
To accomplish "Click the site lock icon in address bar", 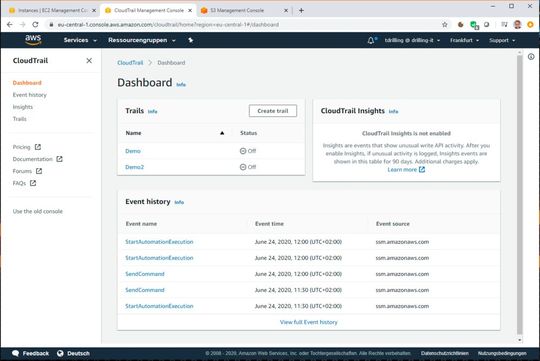I will [51, 24].
